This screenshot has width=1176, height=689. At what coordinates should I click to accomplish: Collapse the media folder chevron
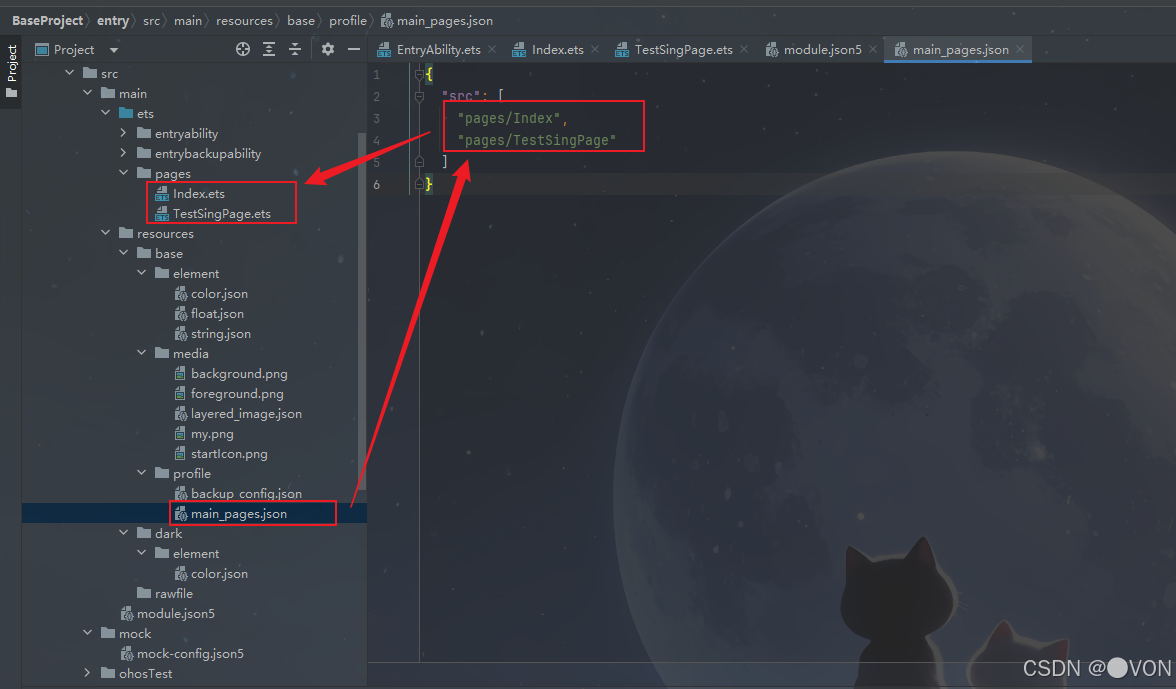click(x=142, y=353)
